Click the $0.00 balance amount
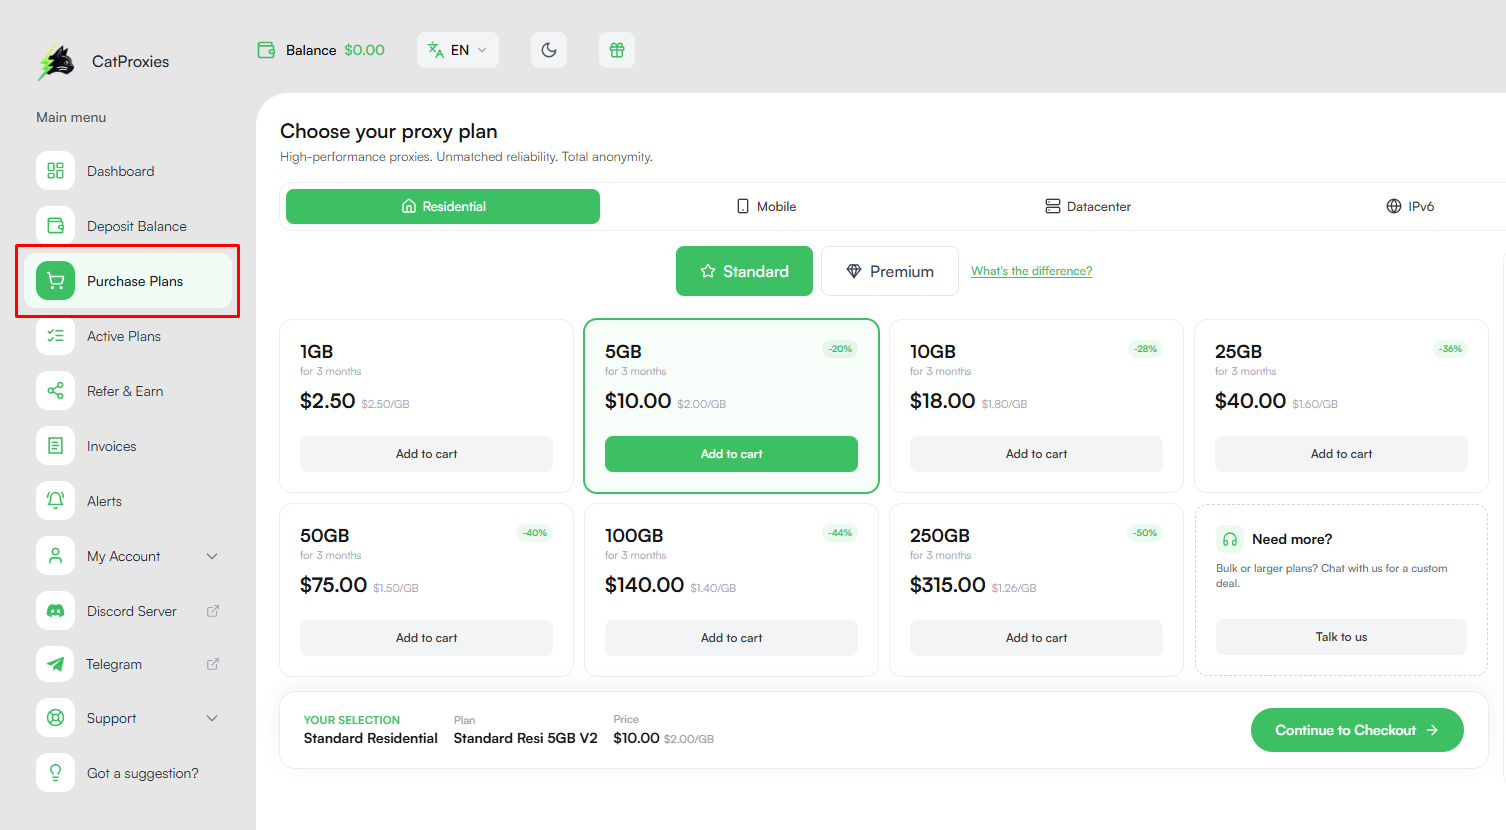This screenshot has width=1506, height=830. tap(364, 50)
